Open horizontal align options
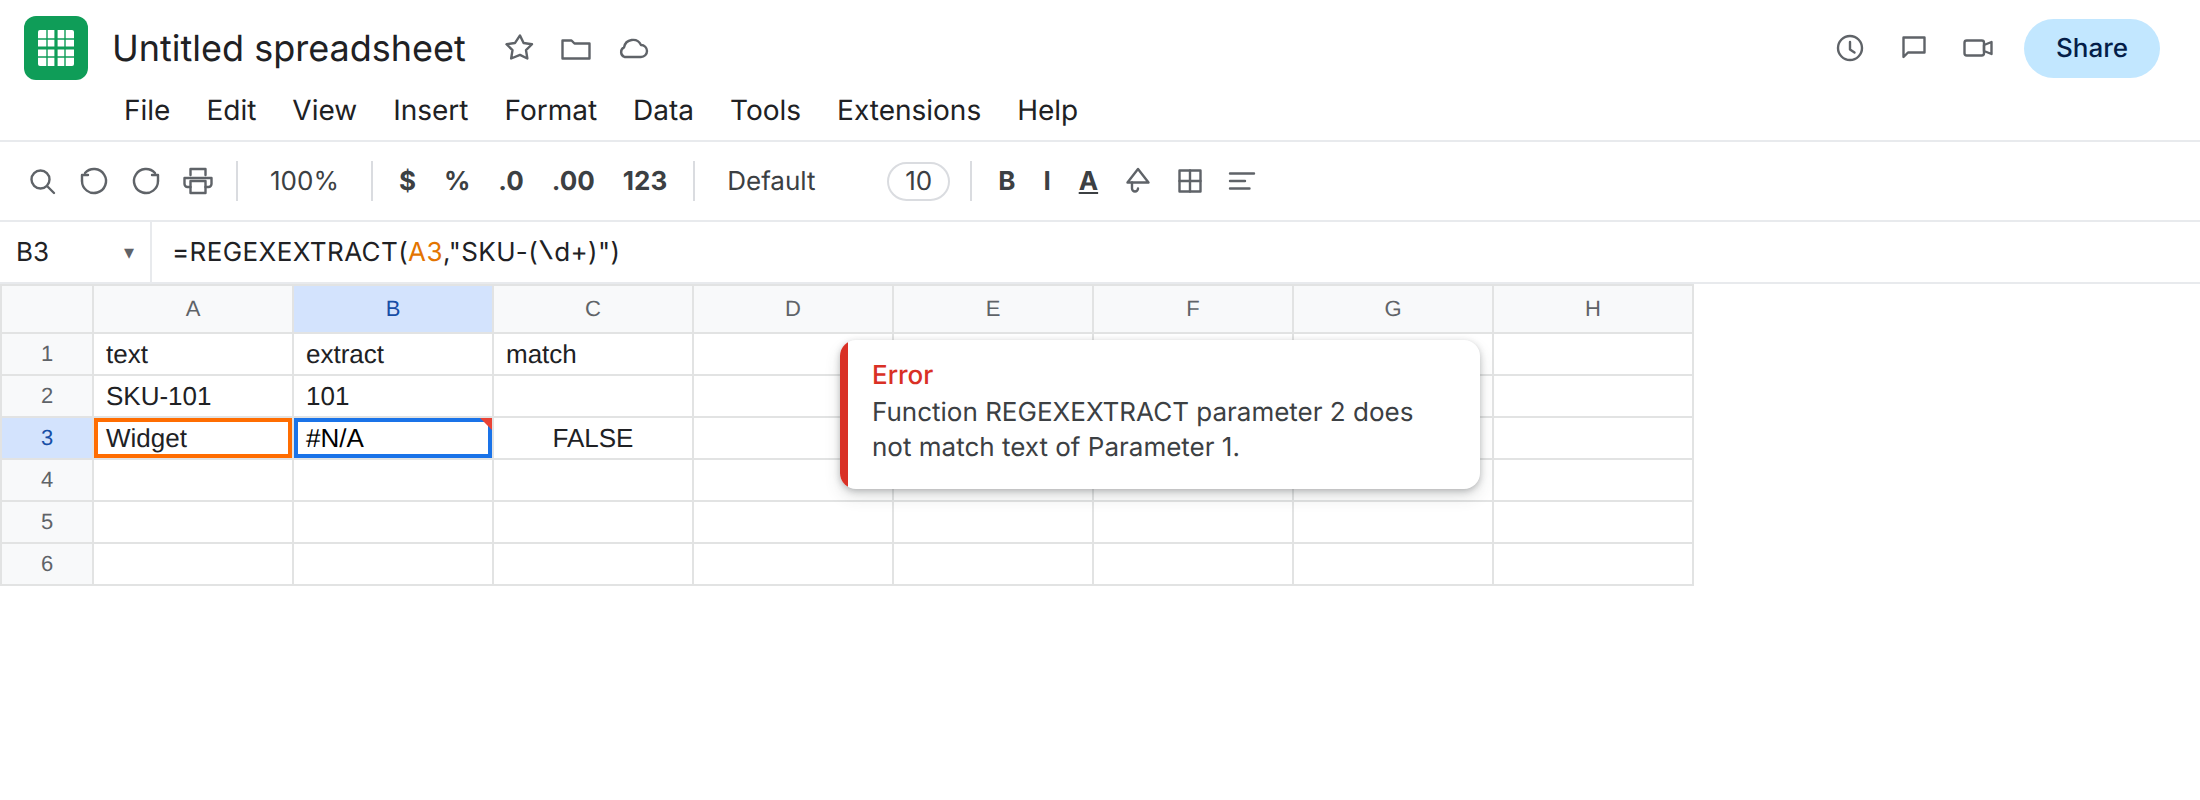The width and height of the screenshot is (2200, 800). point(1241,181)
